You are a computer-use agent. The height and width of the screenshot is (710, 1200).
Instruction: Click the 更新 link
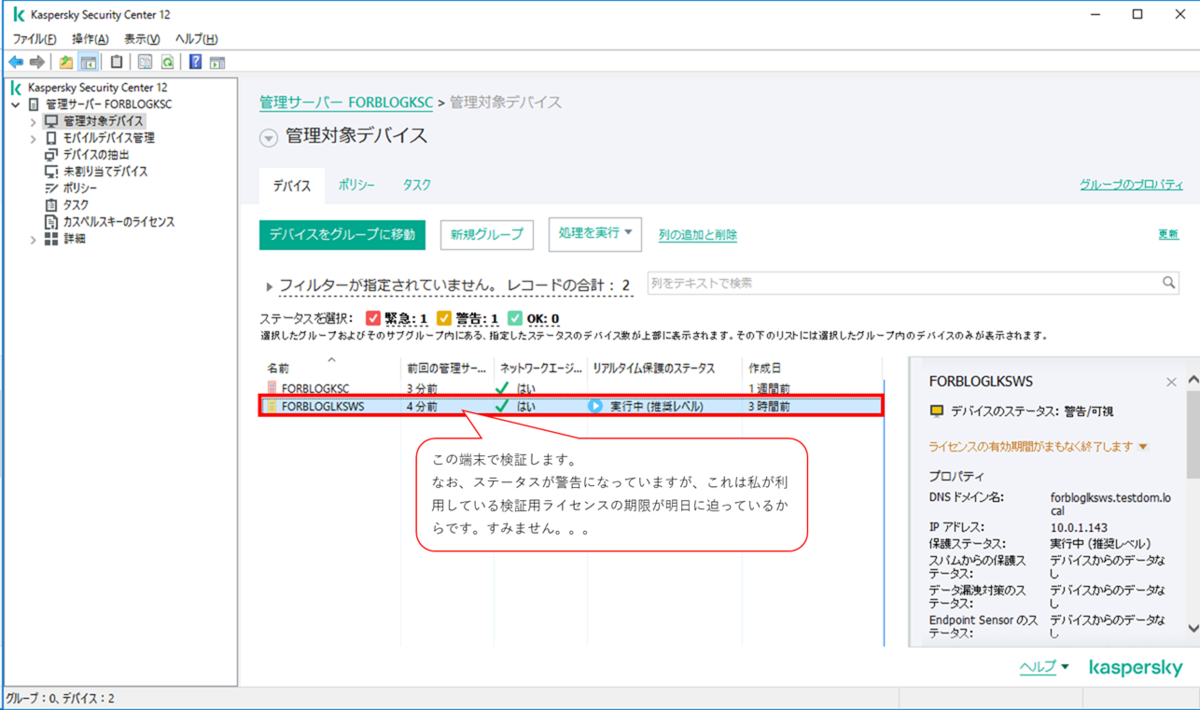tap(1168, 234)
